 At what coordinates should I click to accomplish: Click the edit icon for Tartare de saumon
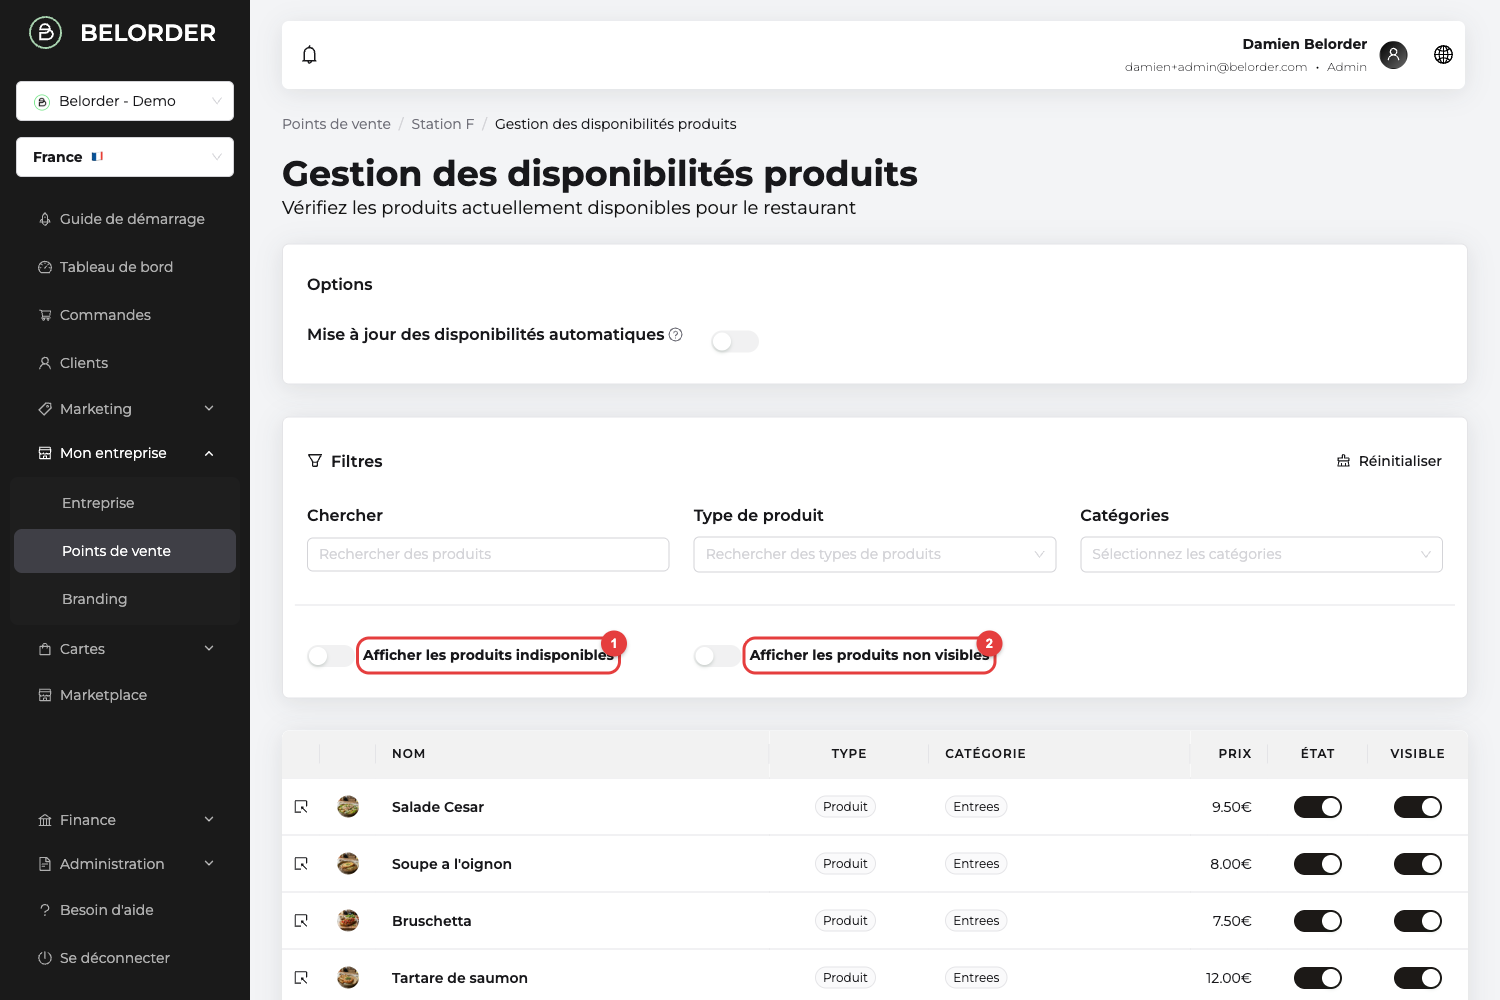pos(301,978)
